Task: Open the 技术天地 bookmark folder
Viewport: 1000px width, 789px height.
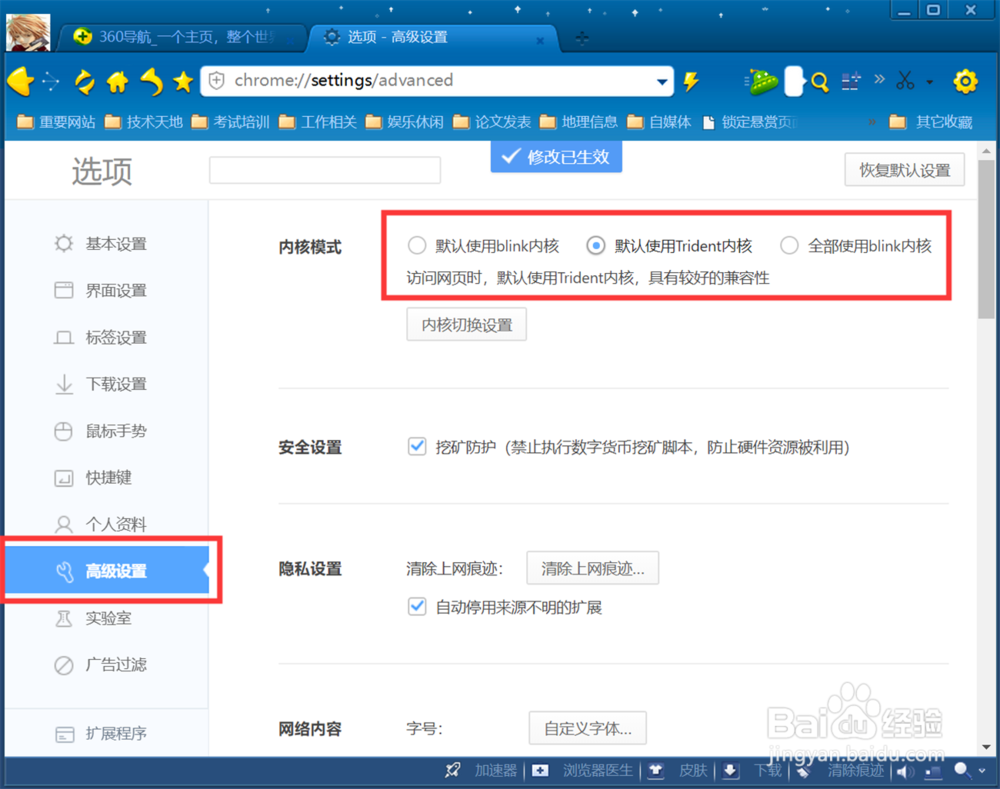Action: point(143,122)
